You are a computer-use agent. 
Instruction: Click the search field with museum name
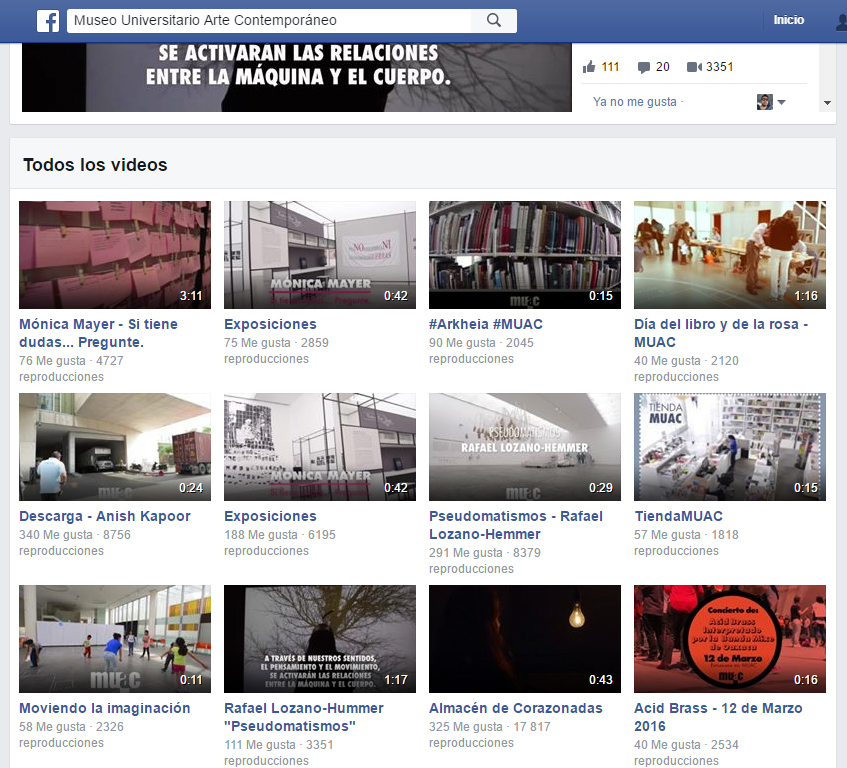[268, 21]
